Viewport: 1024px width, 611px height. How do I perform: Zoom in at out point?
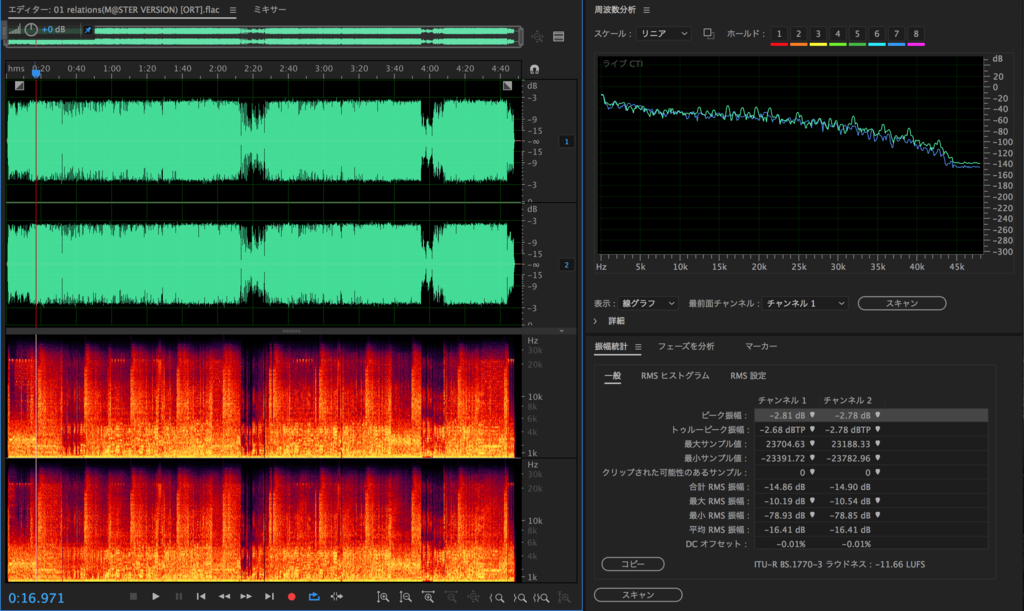tap(519, 597)
